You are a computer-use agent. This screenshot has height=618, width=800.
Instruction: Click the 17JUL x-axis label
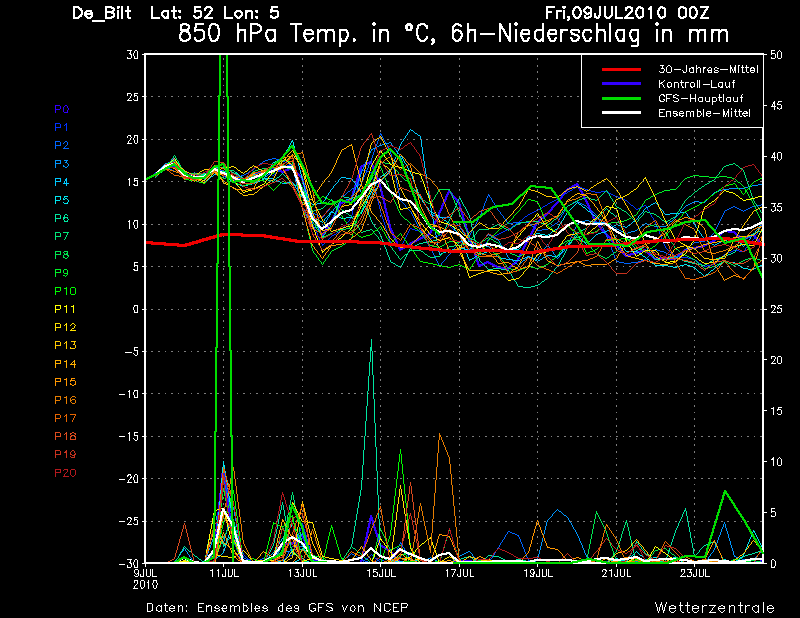459,574
